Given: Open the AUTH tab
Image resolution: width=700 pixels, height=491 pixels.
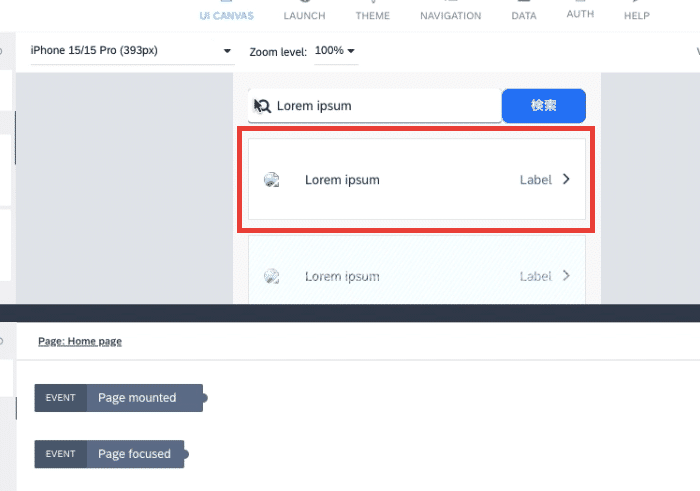Looking at the screenshot, I should (x=580, y=14).
